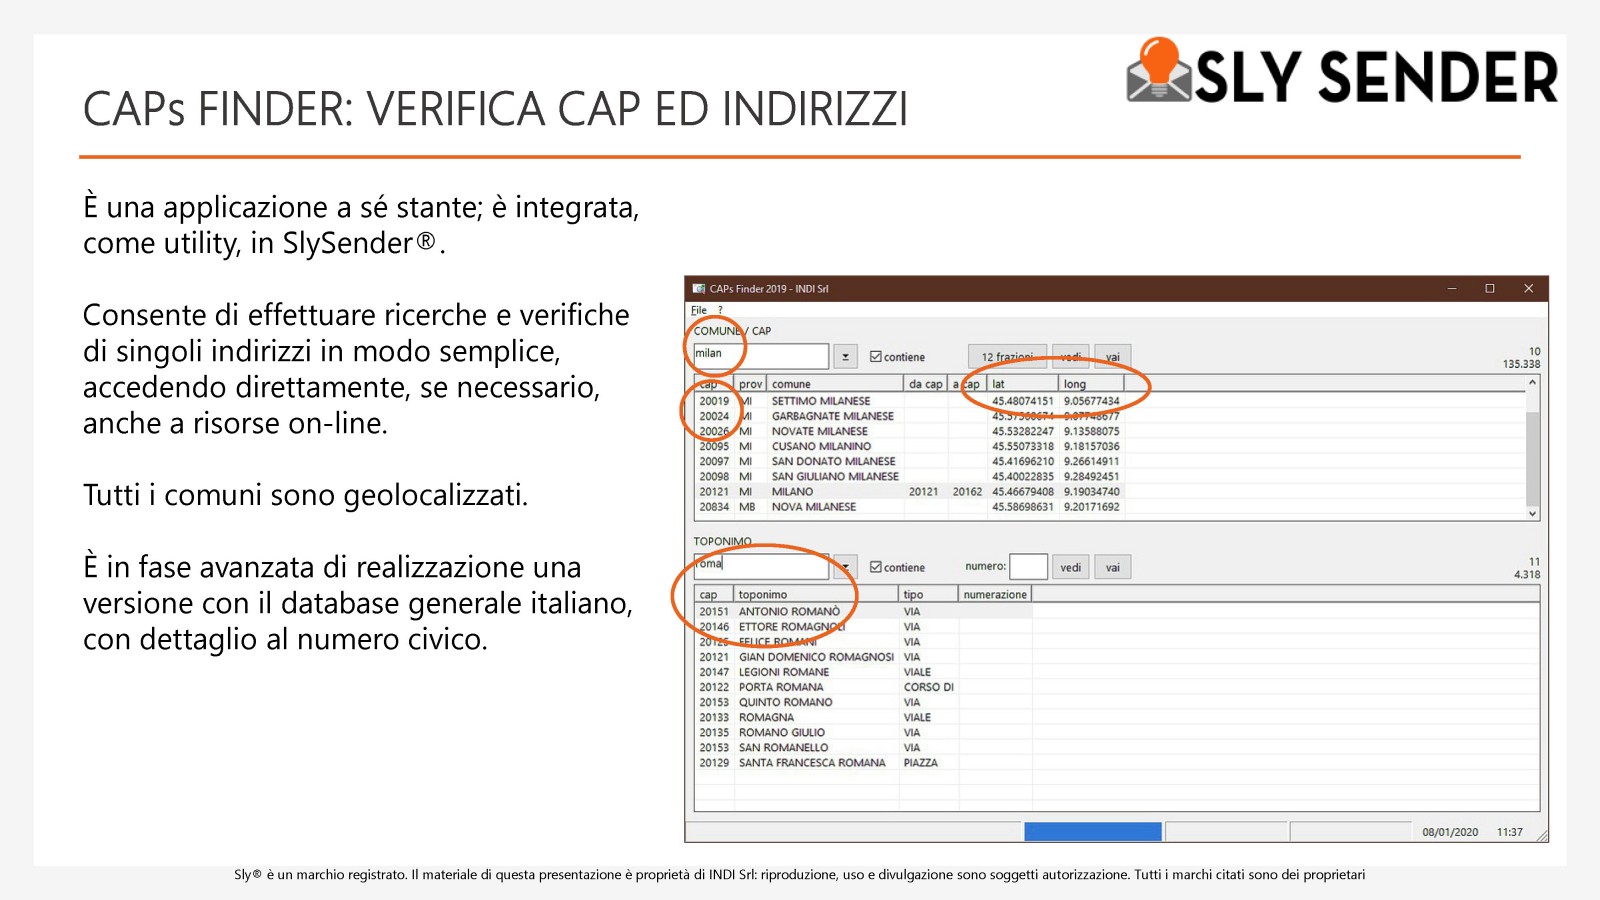Click the Sly Sender logo icon

tap(1158, 70)
